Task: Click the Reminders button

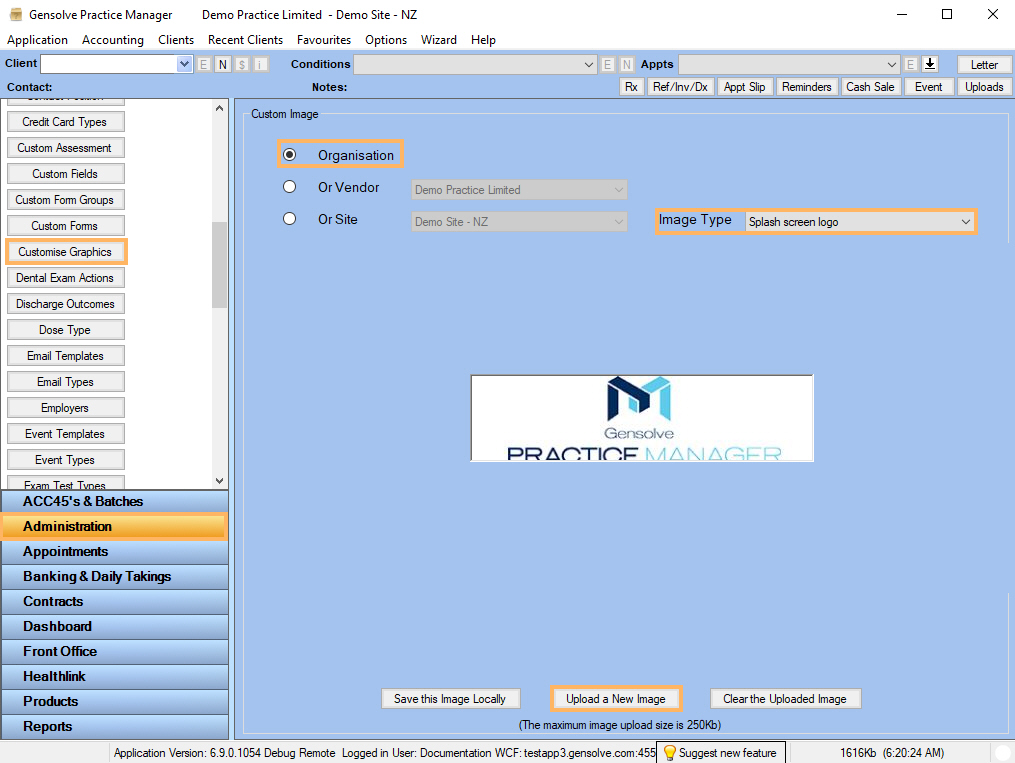Action: click(x=807, y=87)
